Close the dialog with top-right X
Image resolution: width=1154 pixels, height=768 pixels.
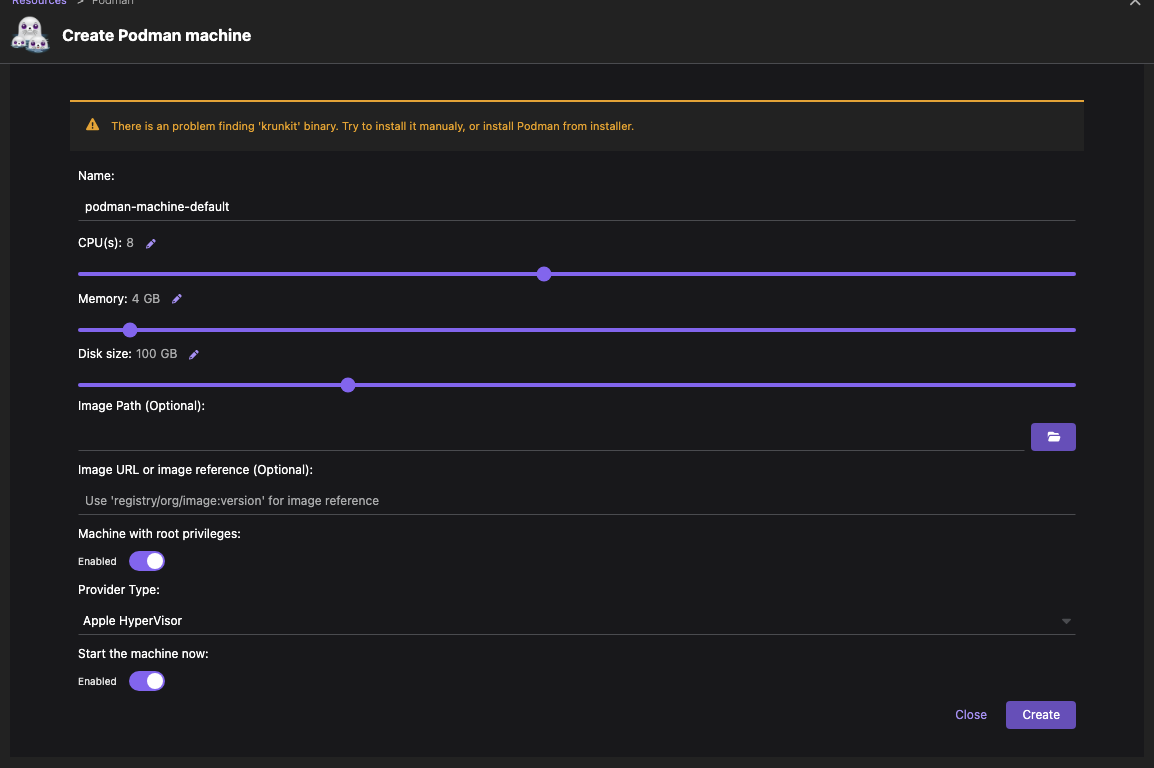pyautogui.click(x=1134, y=4)
